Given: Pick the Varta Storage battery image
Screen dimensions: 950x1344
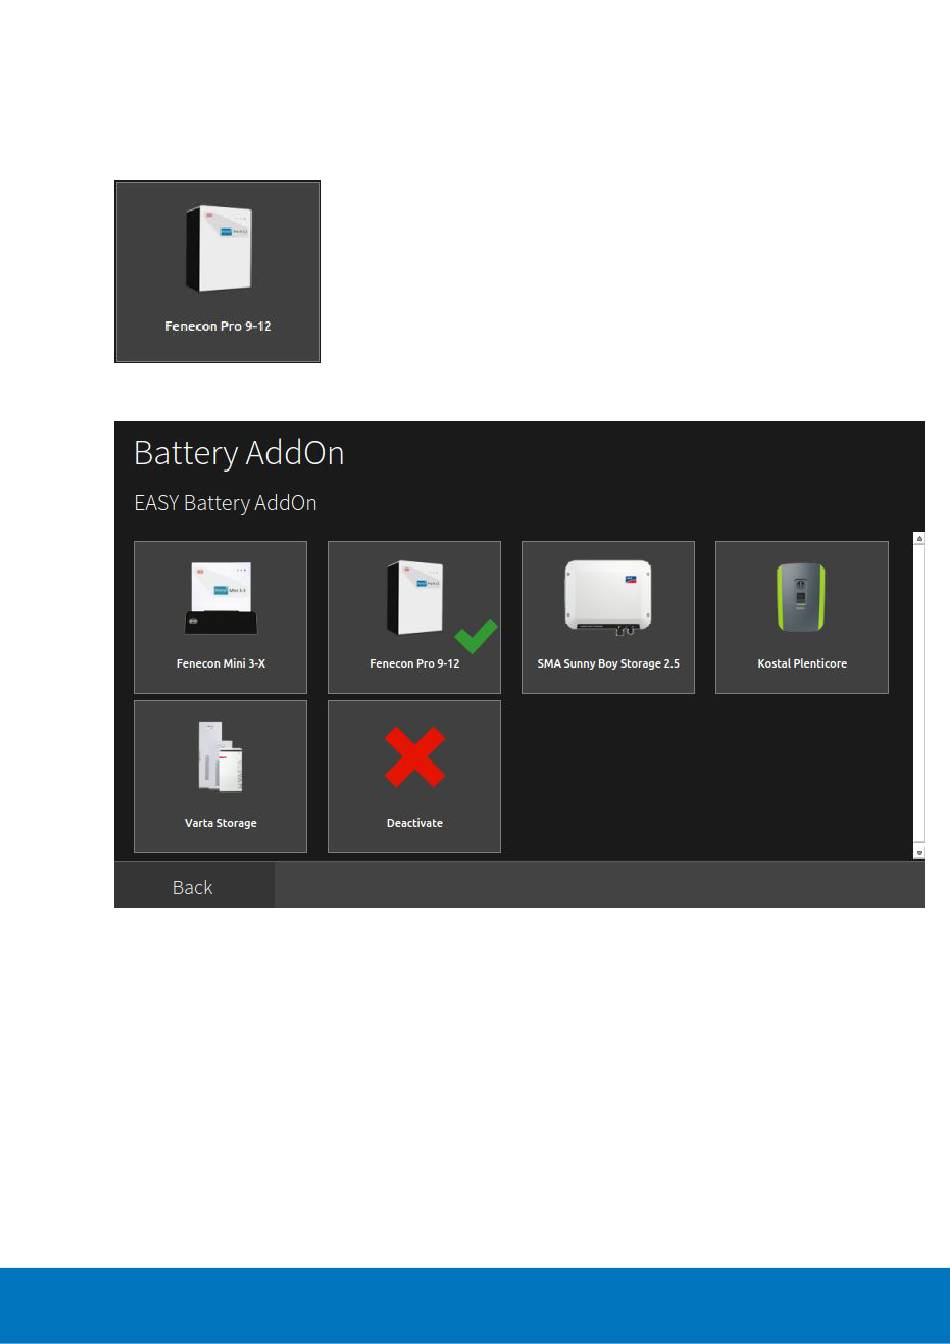Looking at the screenshot, I should pos(220,759).
